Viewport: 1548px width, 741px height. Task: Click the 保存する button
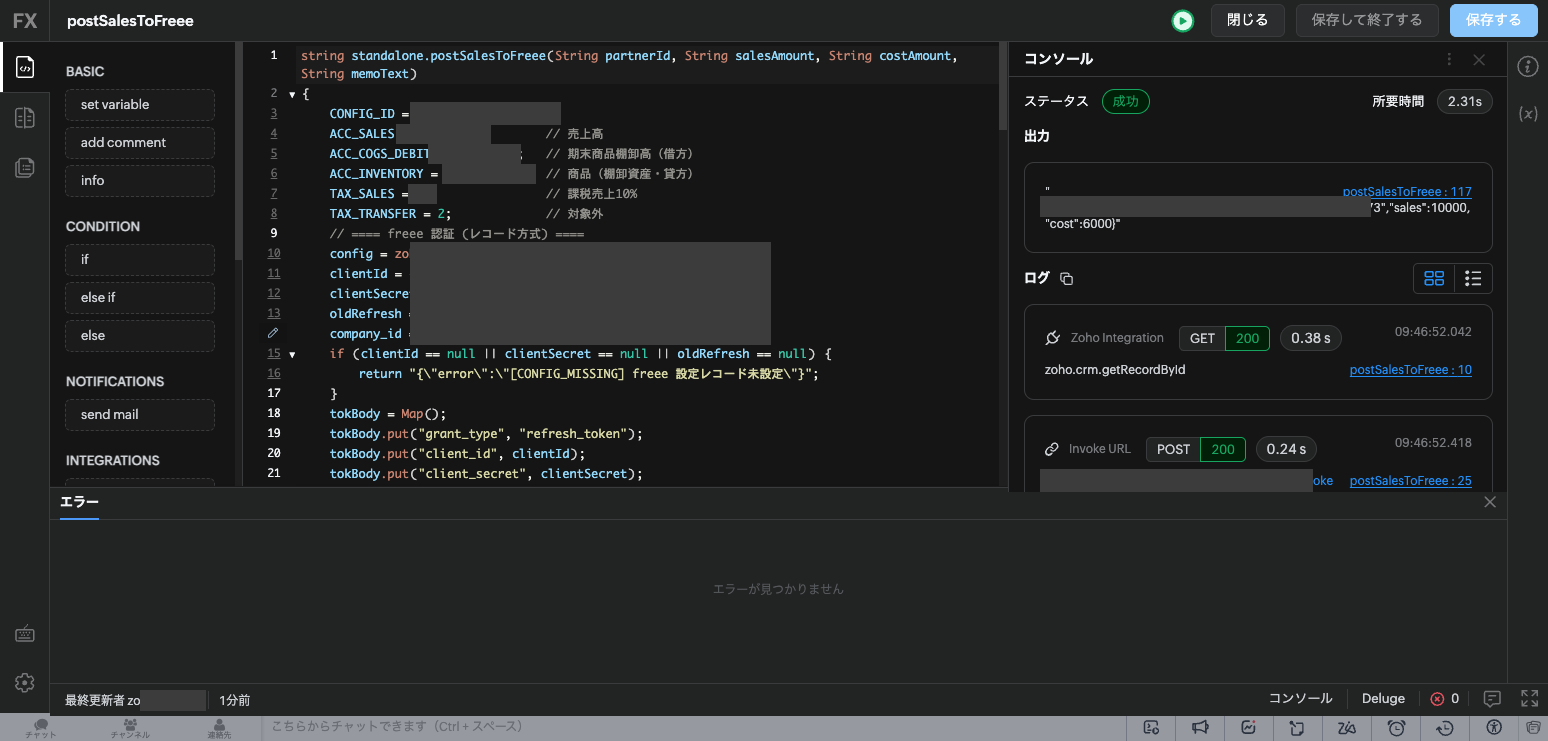tap(1493, 20)
